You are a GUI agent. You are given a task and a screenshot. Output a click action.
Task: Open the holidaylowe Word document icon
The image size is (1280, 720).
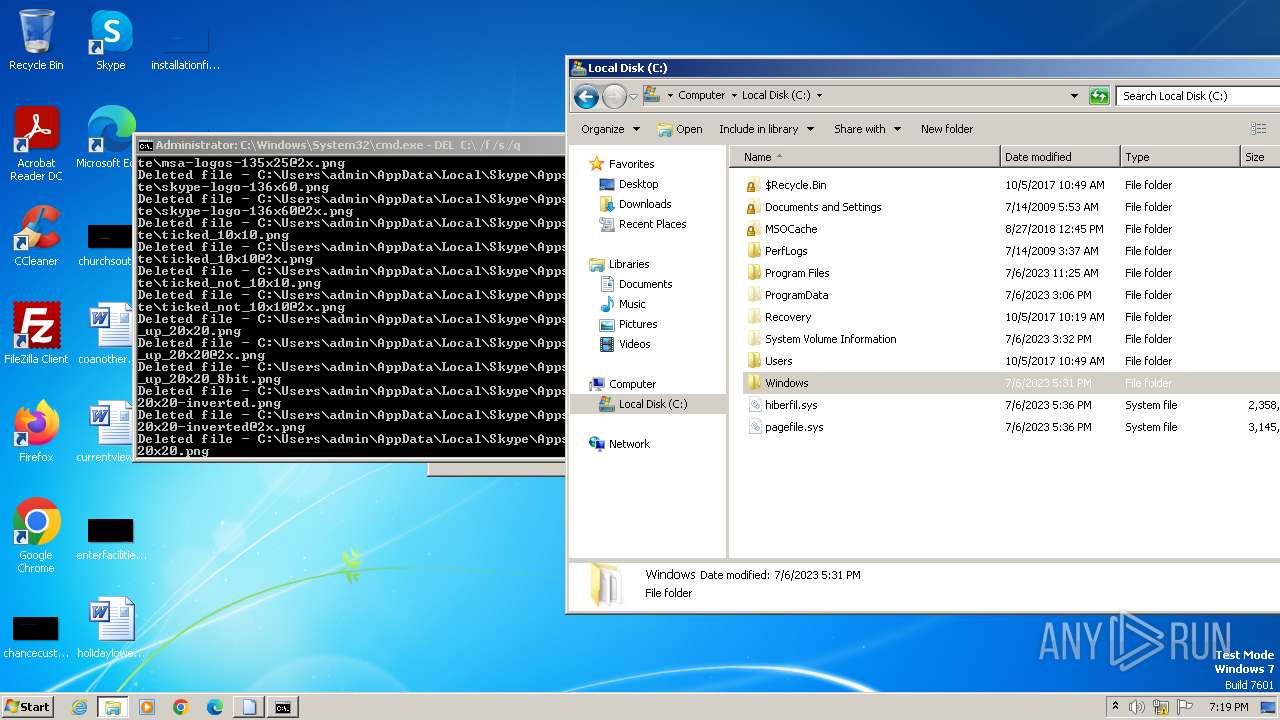110,627
